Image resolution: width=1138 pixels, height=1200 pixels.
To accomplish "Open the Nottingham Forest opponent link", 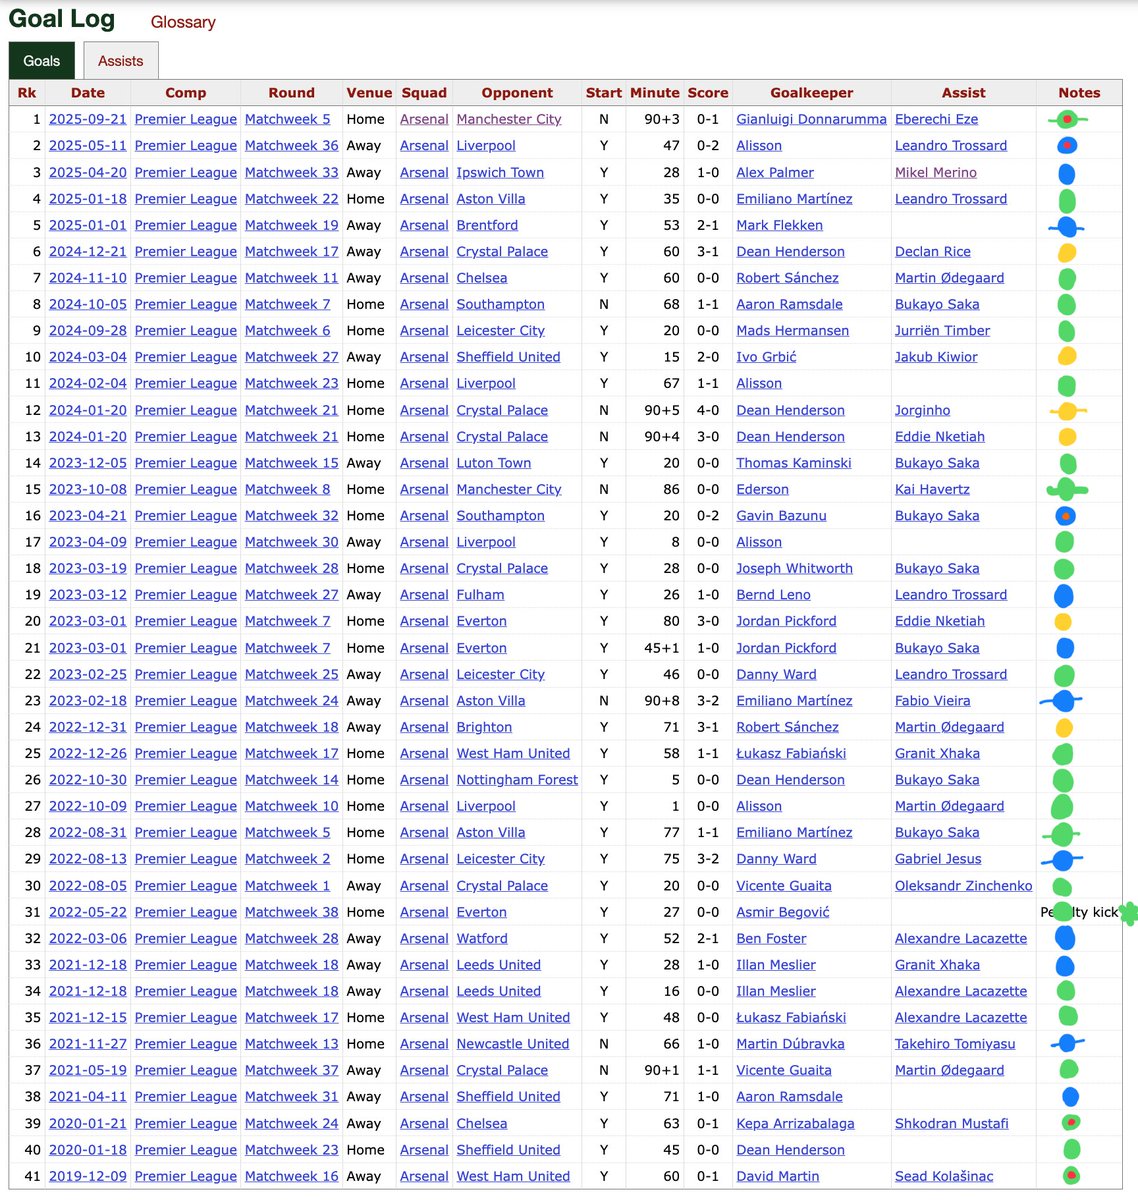I will 517,780.
